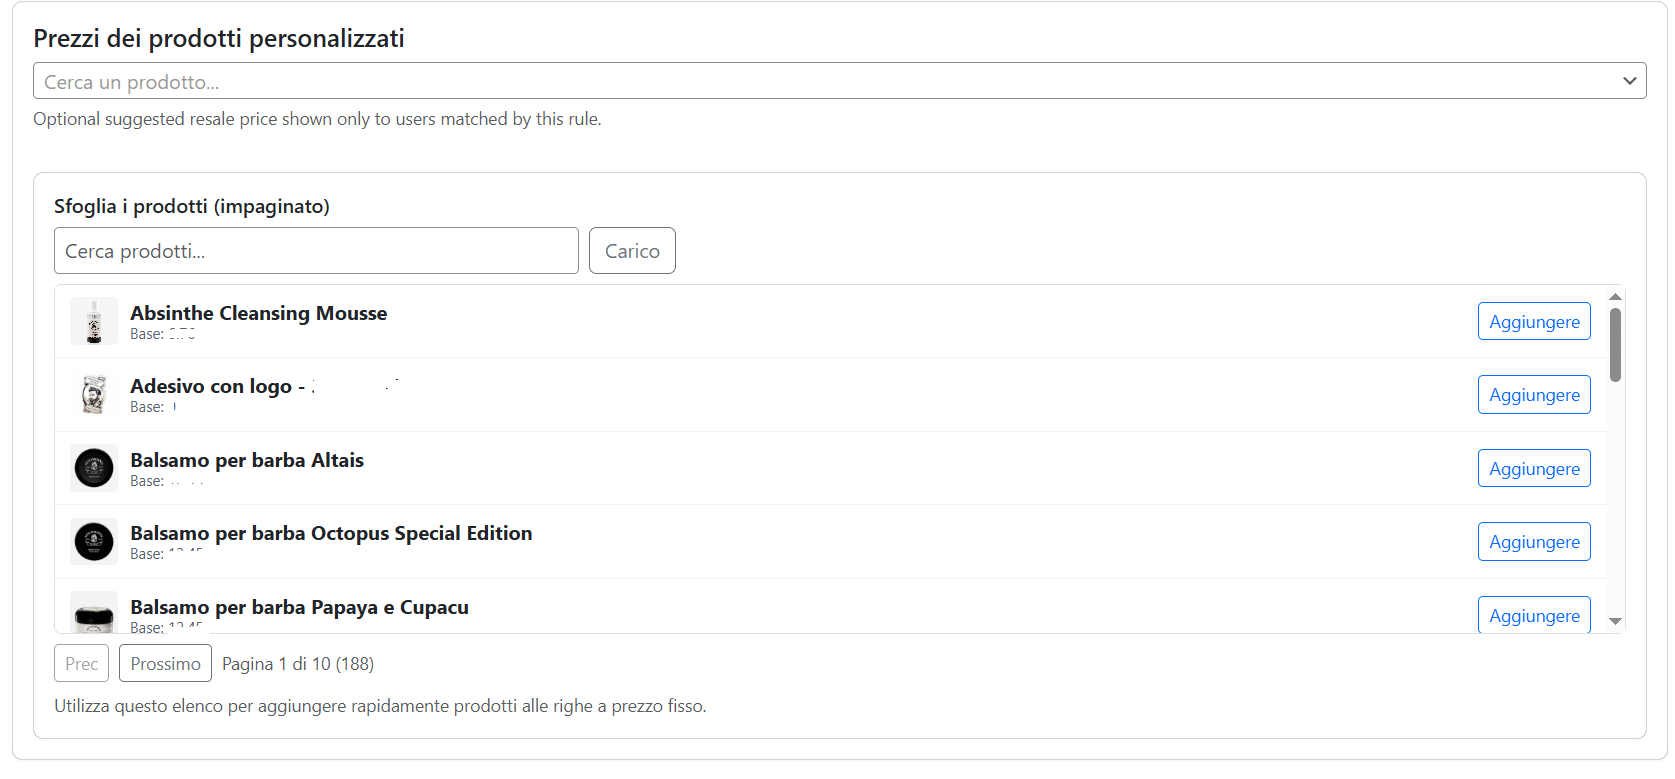Click the Absinthe Cleansing Mousse product thumbnail
Screen dimensions: 1675x779
pyautogui.click(x=94, y=322)
